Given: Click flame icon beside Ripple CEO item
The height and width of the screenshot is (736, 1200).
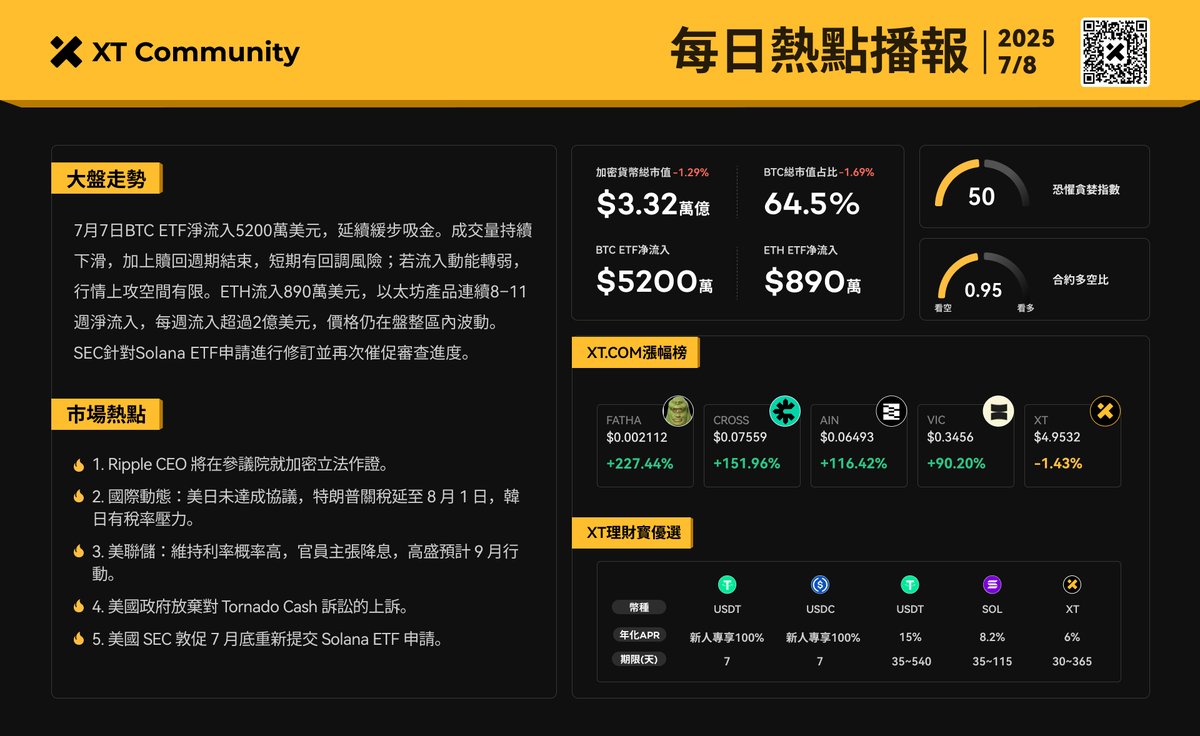Looking at the screenshot, I should [78, 465].
